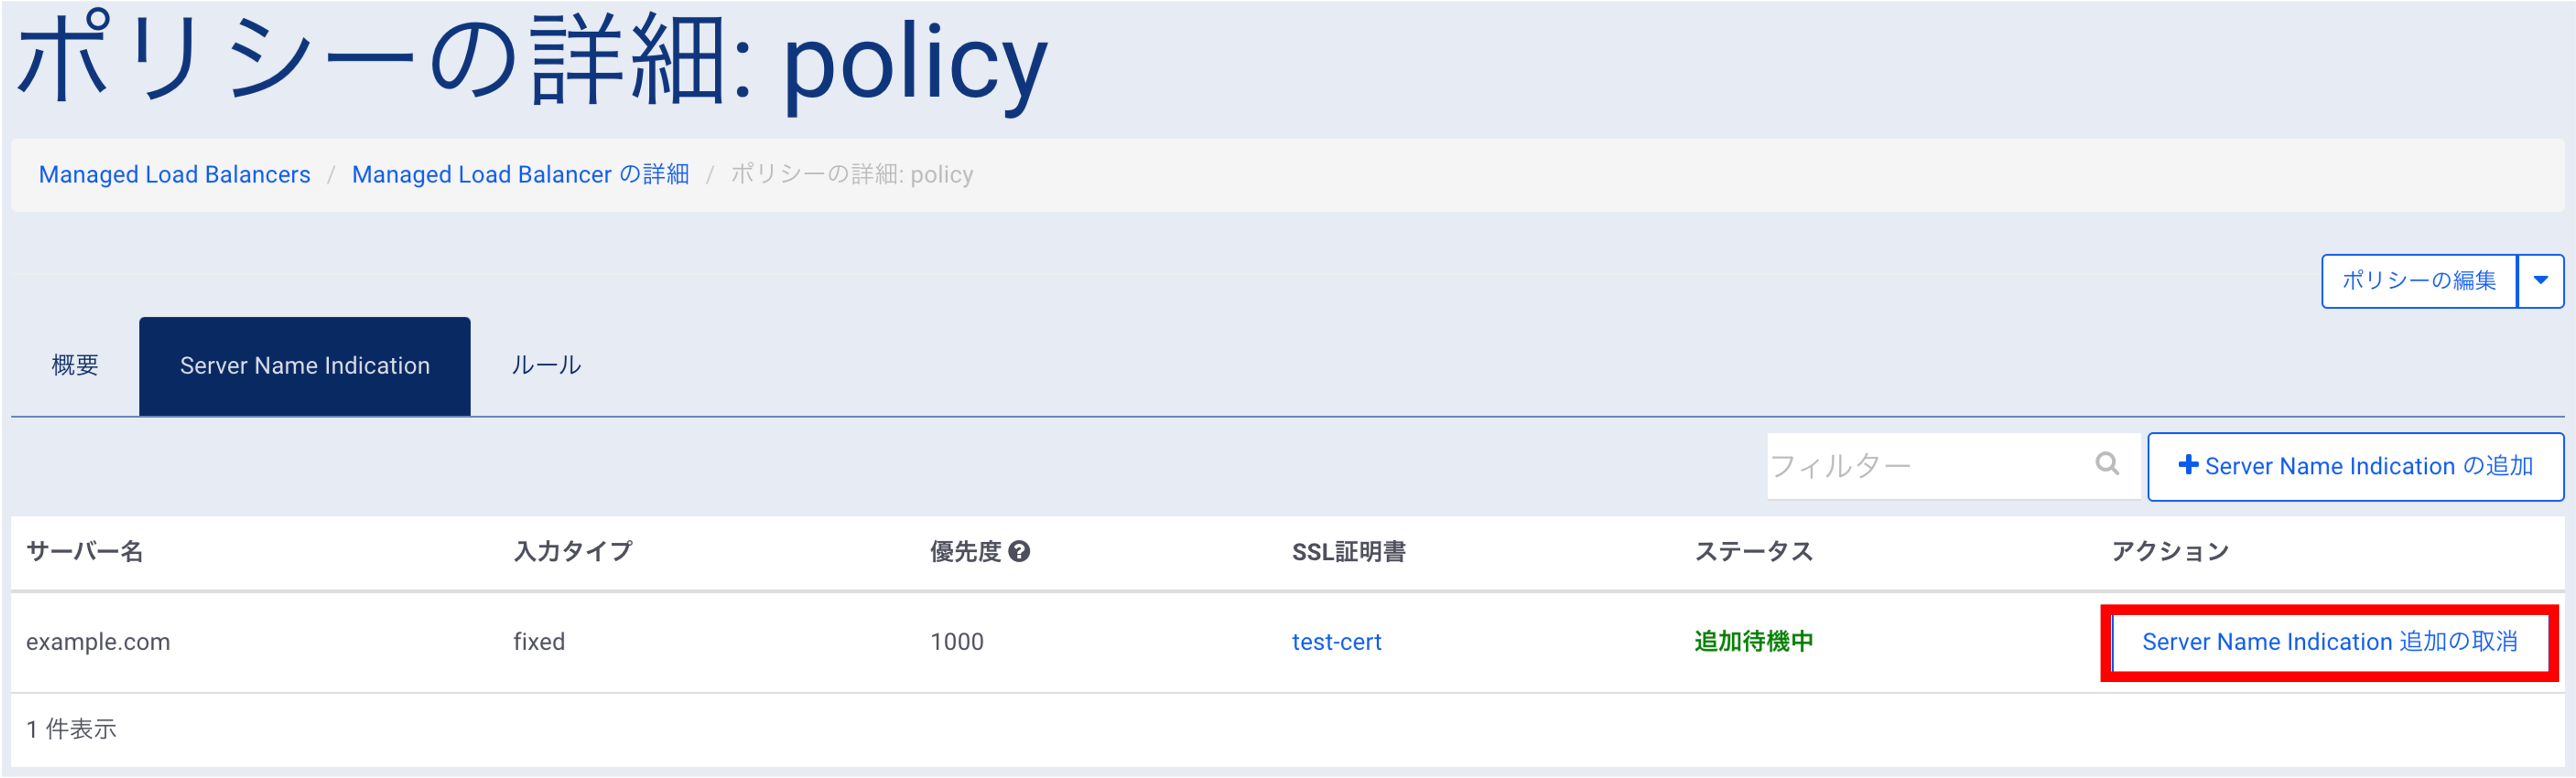This screenshot has height=778, width=2576.
Task: Click Server Name Indication 追加の取消 link
Action: 2329,642
